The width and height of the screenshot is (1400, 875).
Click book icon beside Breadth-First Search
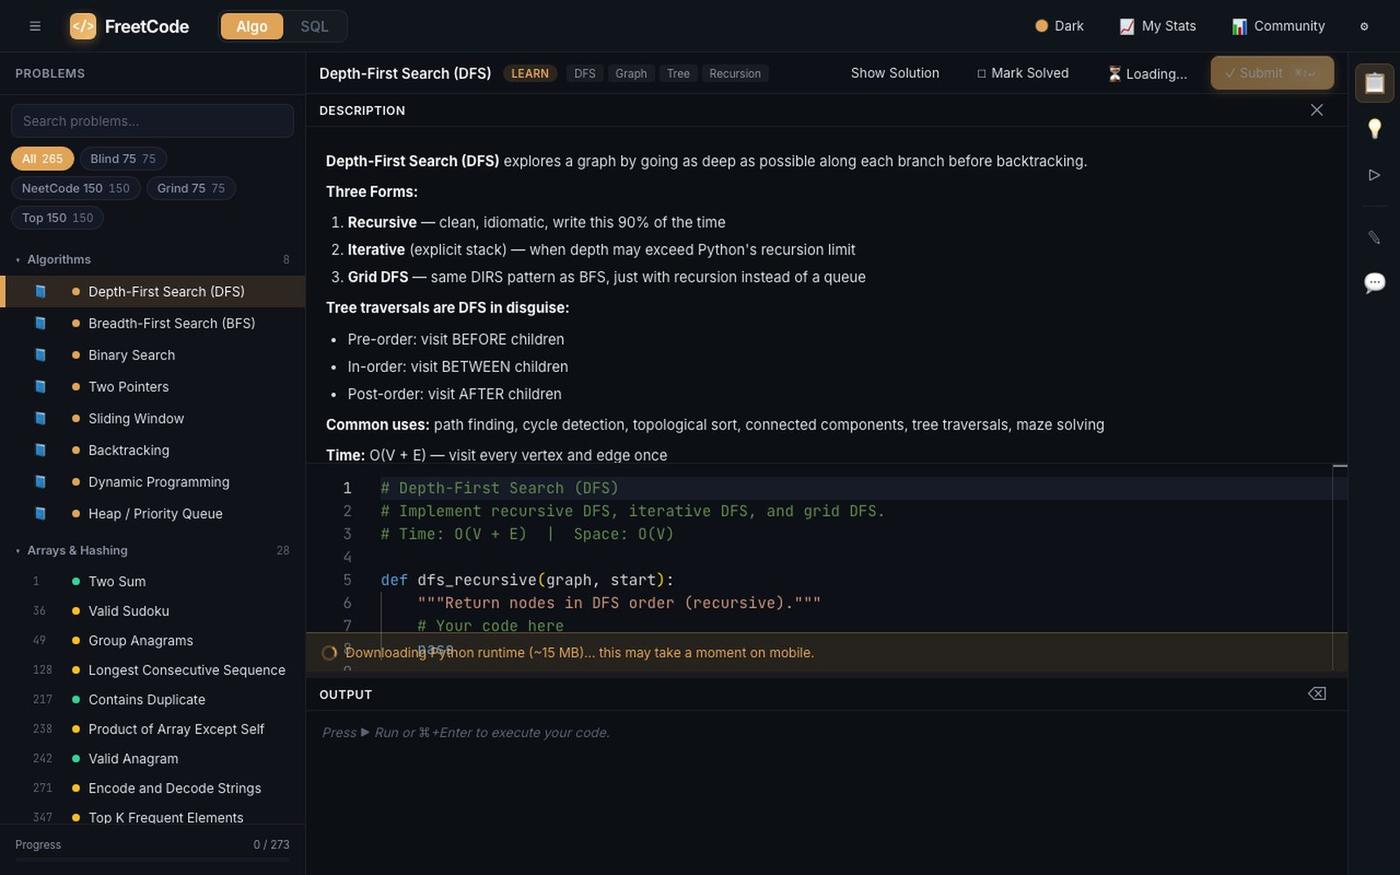[x=40, y=323]
